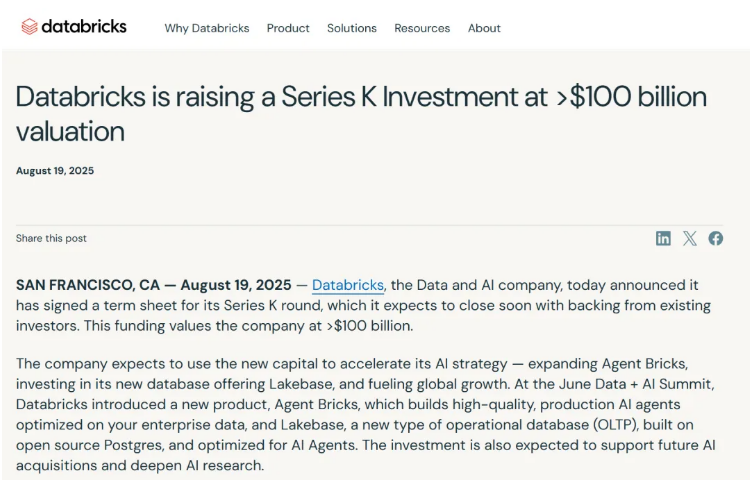The height and width of the screenshot is (489, 750).
Task: Click the date below the headline
Action: click(55, 171)
